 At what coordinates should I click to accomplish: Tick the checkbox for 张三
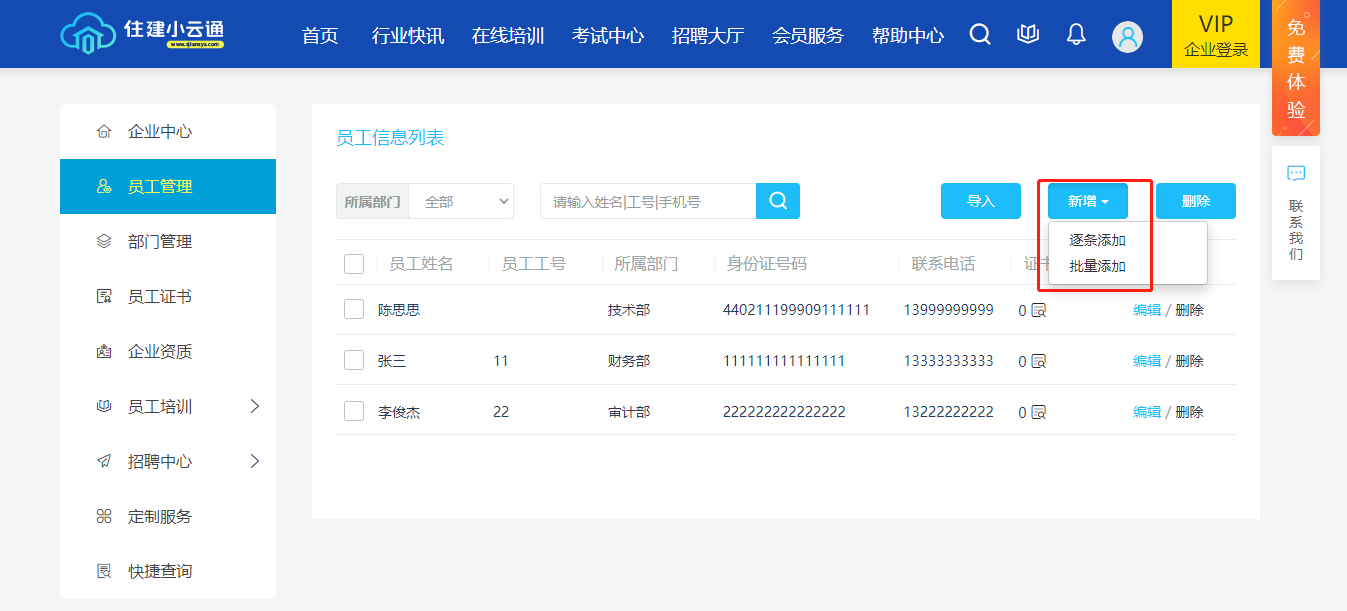pyautogui.click(x=354, y=361)
